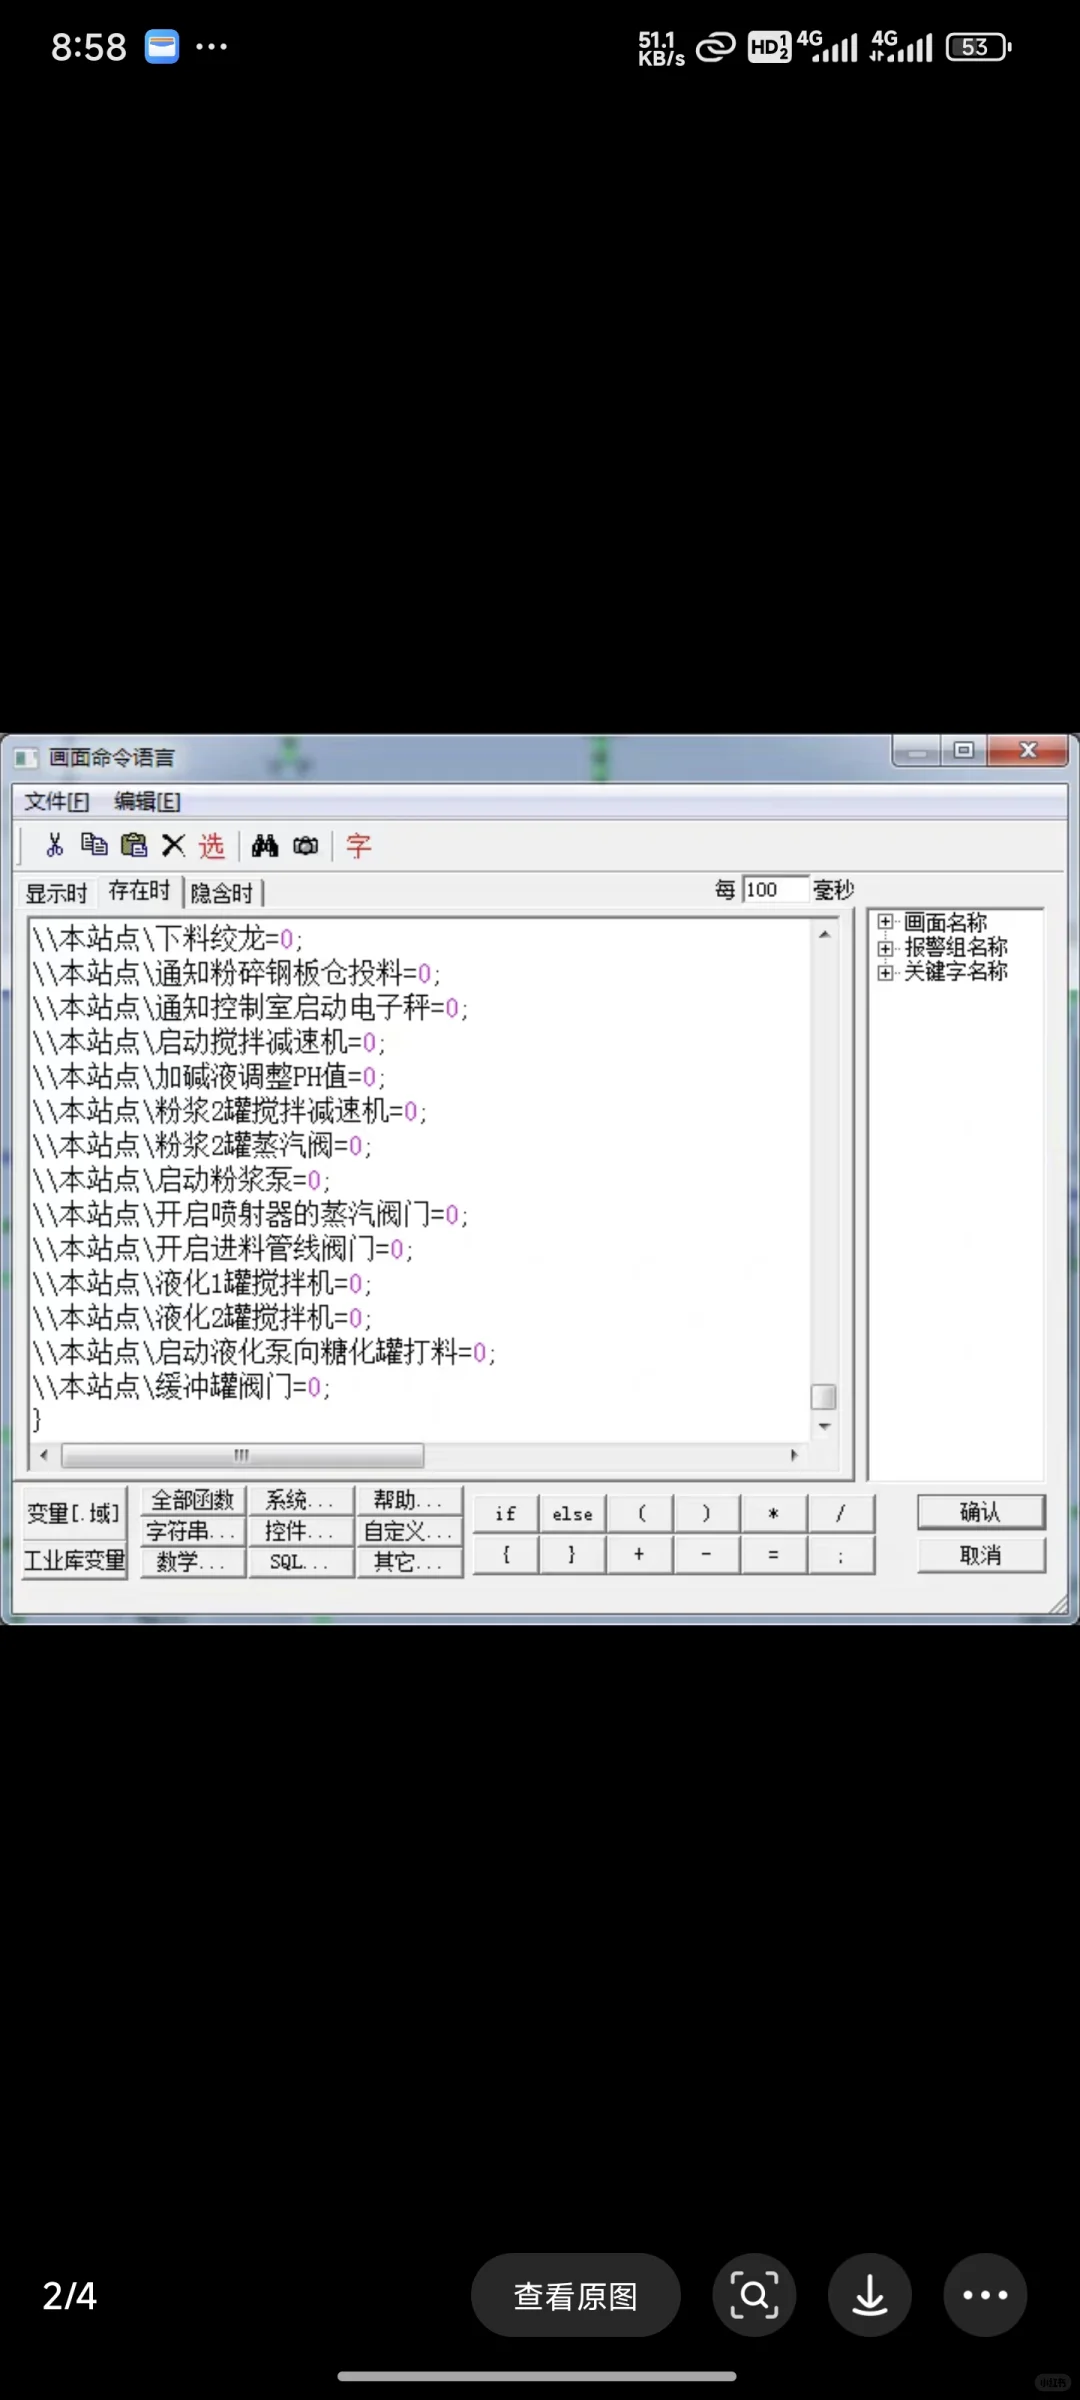Screen dimensions: 1080x2400
Task: Click the 画面命令语言 window title icon
Action: click(x=26, y=758)
